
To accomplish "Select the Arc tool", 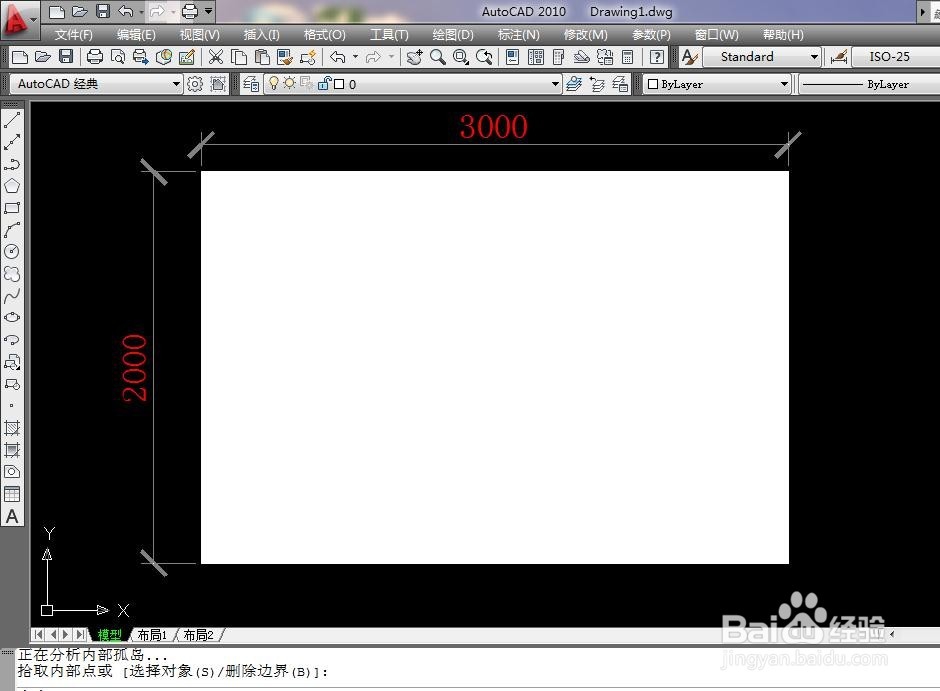I will click(12, 230).
